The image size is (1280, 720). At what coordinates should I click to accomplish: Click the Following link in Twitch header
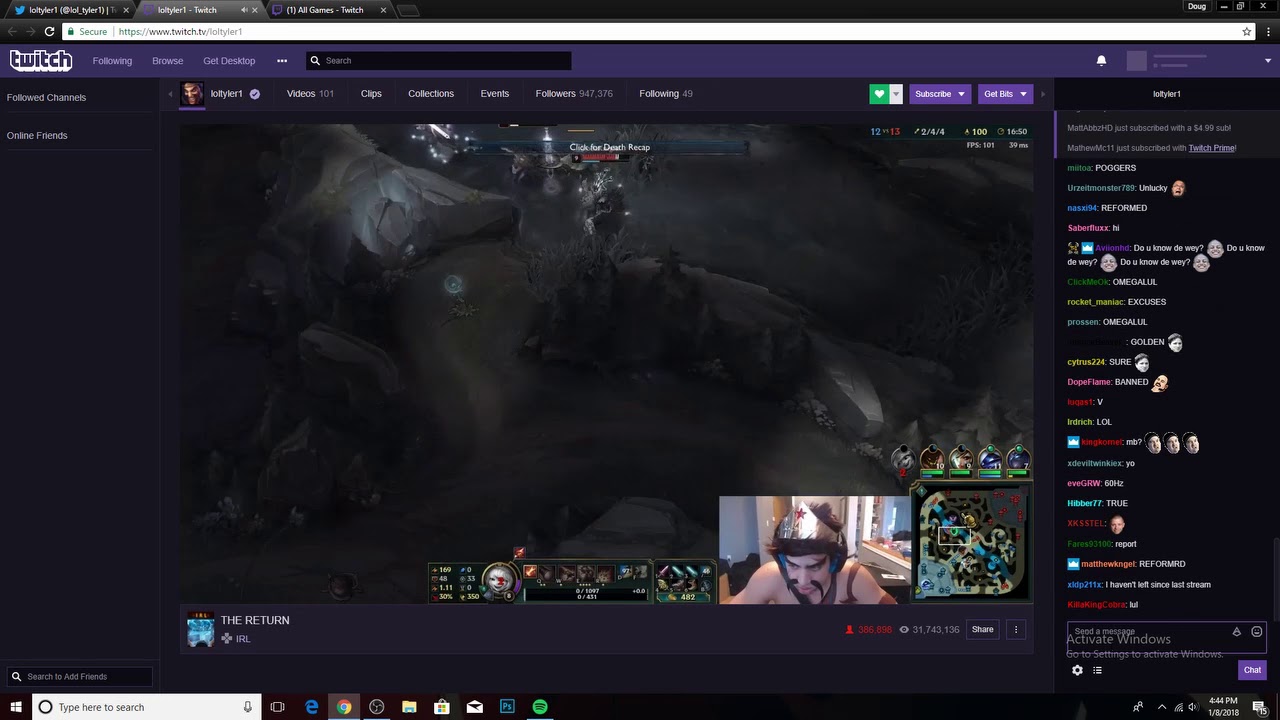(112, 61)
